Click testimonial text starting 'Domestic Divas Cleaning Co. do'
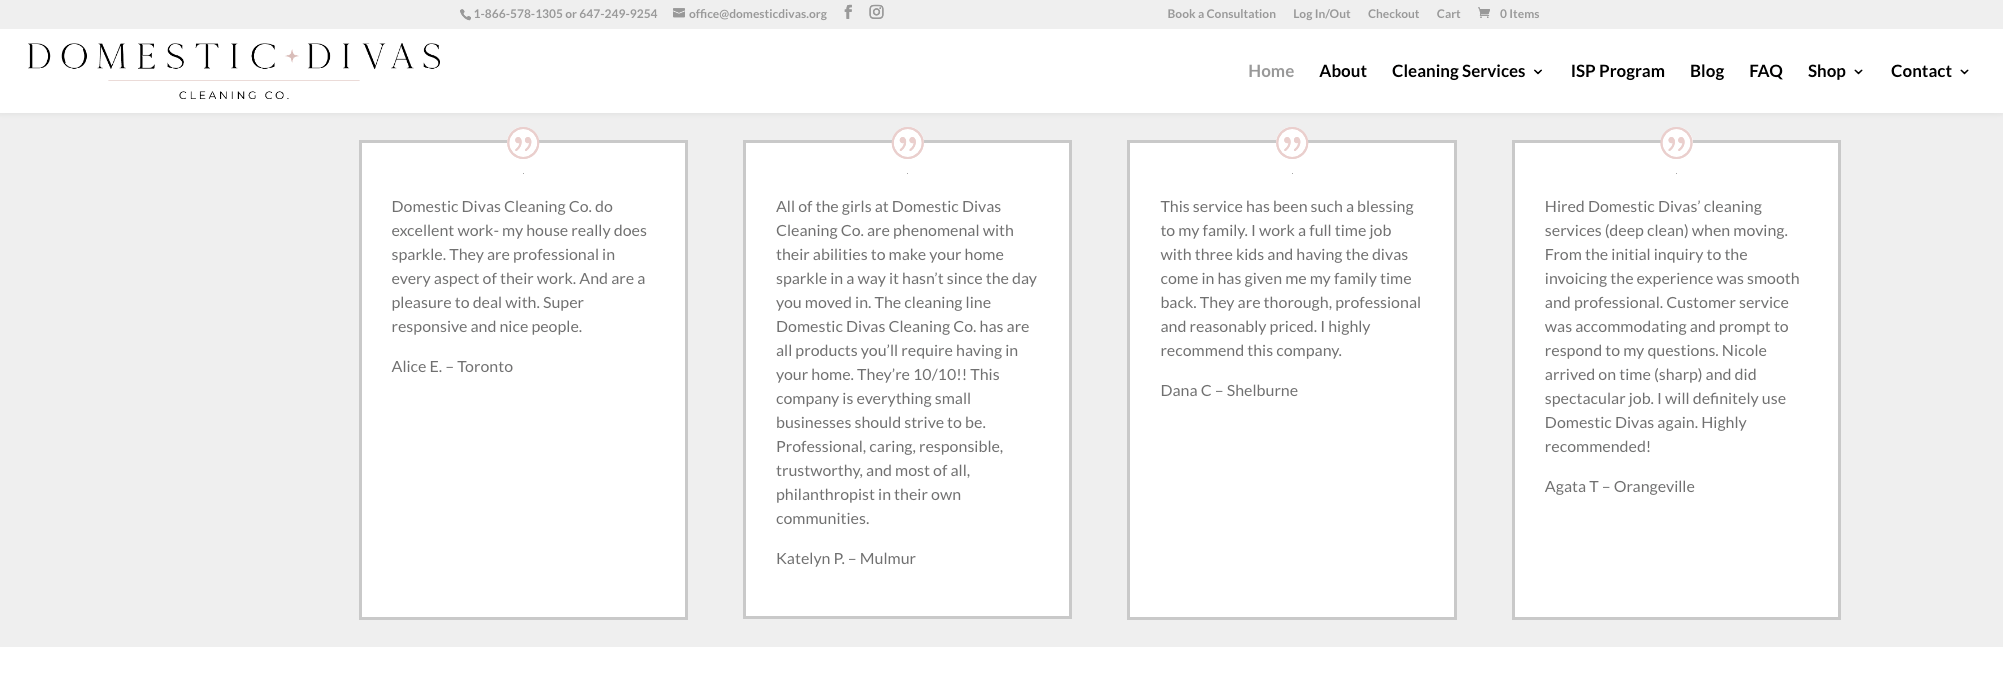 (x=519, y=266)
